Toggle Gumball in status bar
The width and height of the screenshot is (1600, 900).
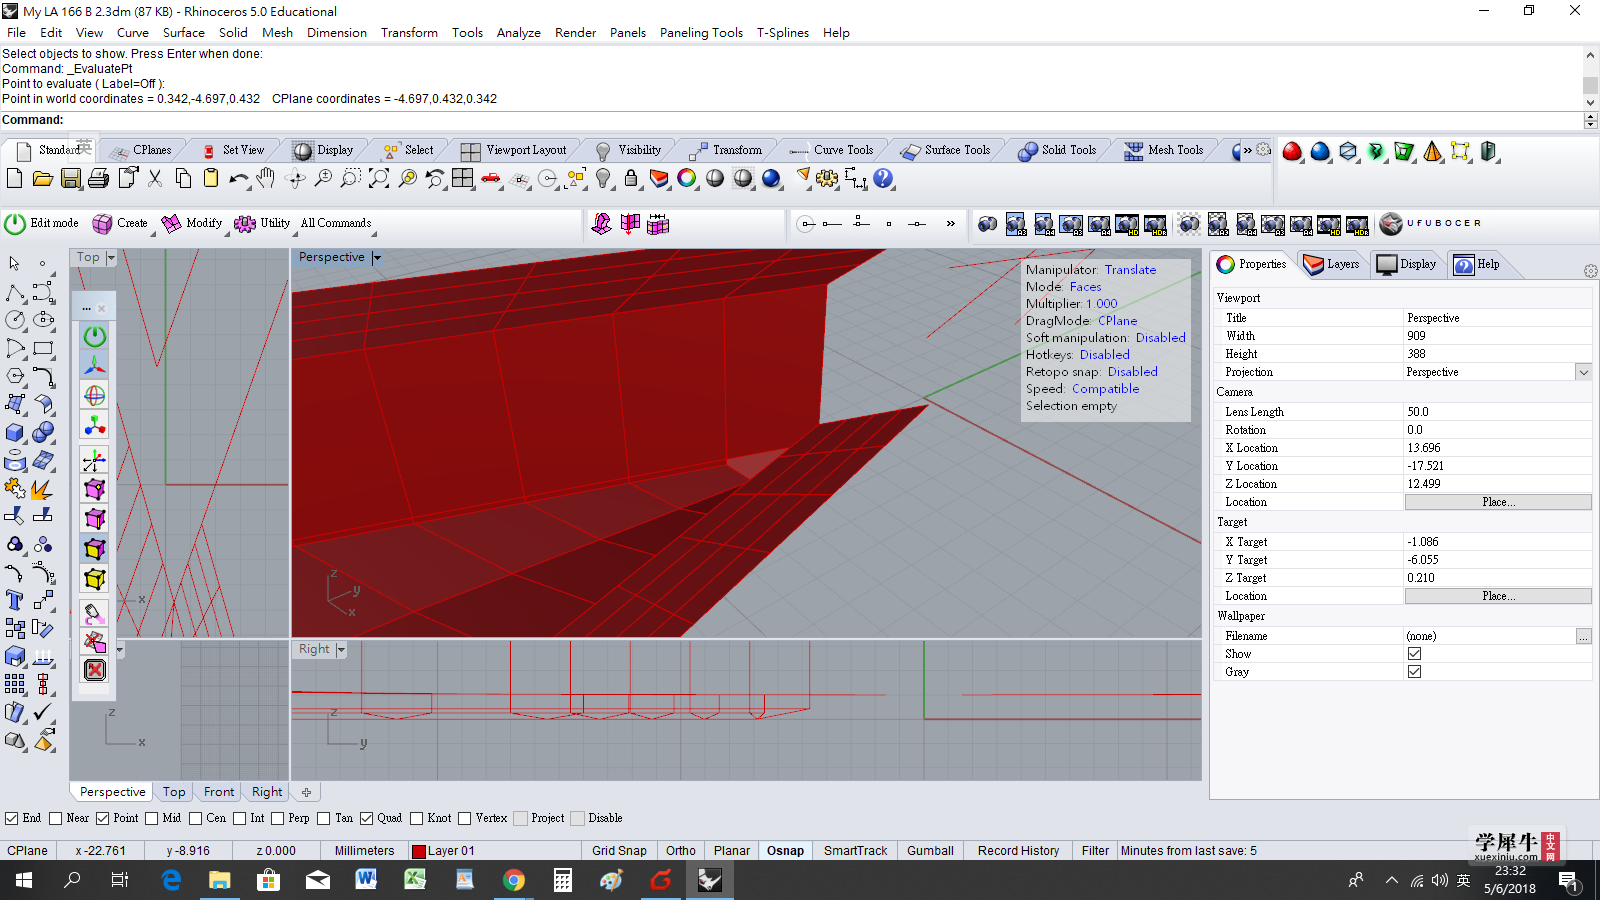[x=930, y=851]
